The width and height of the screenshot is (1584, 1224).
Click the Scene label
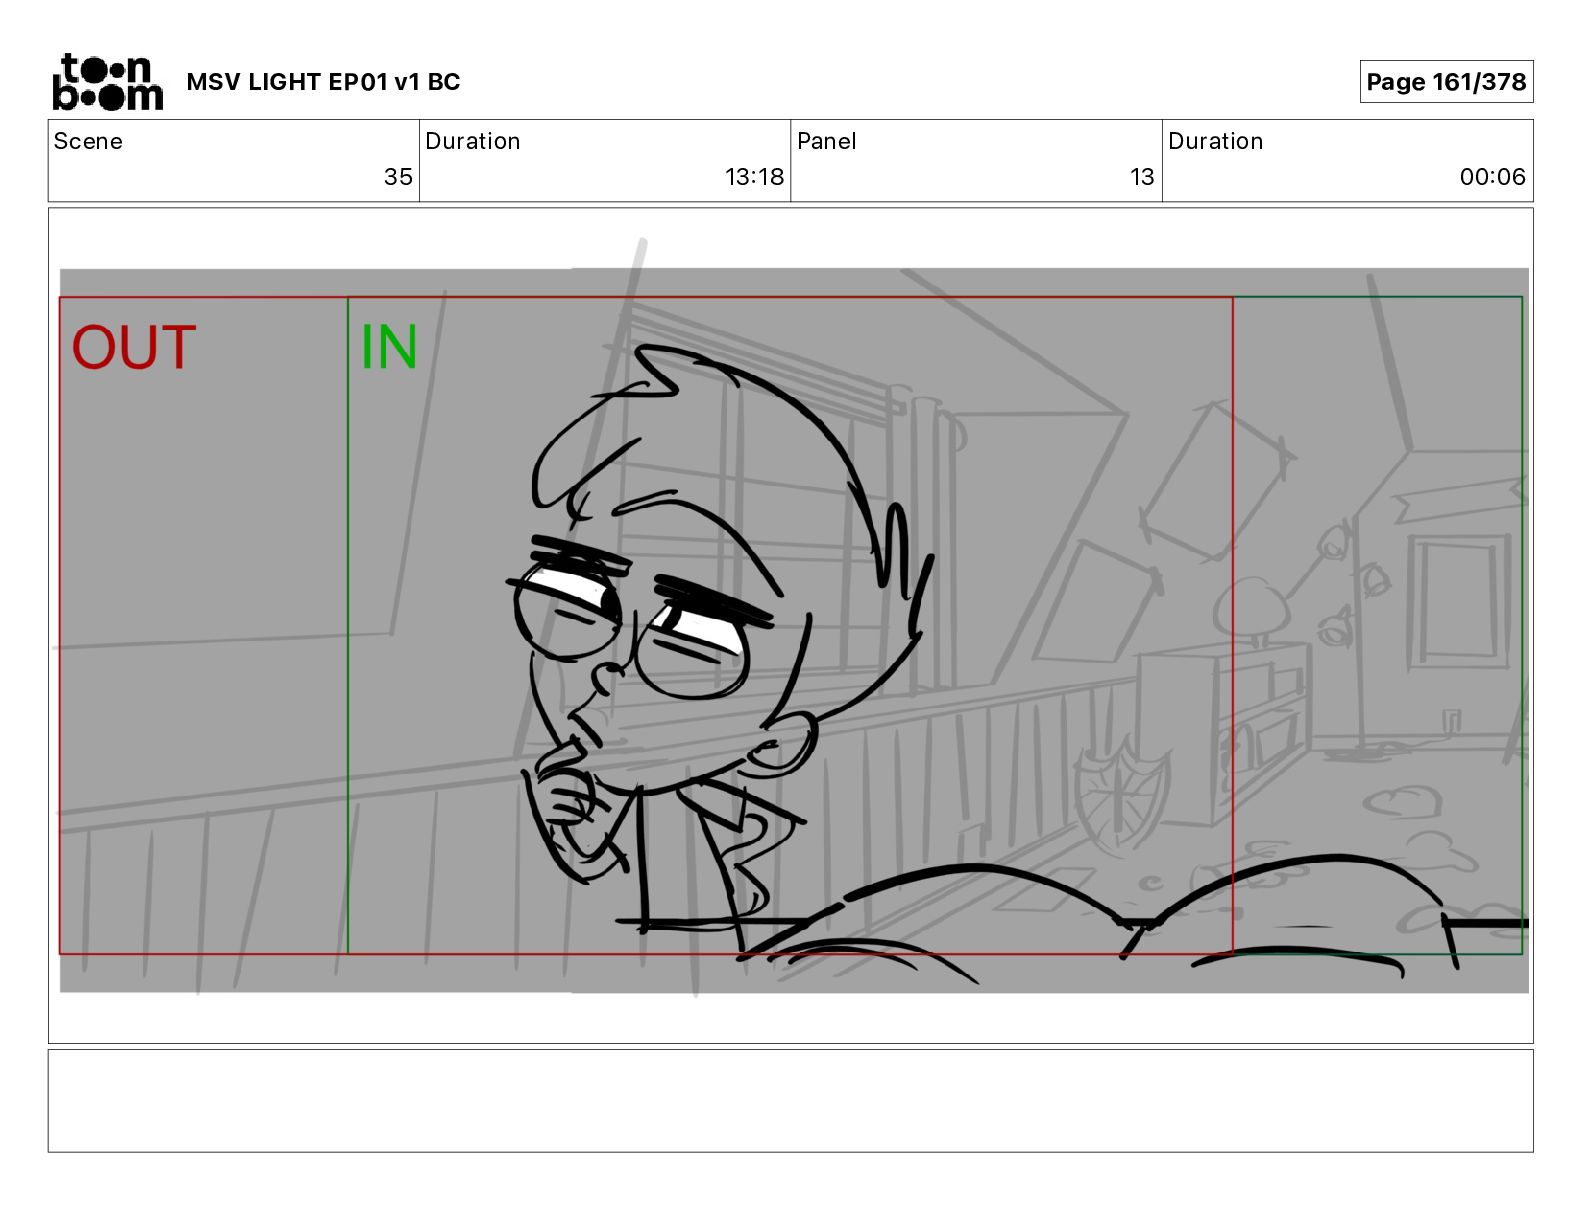pos(88,141)
